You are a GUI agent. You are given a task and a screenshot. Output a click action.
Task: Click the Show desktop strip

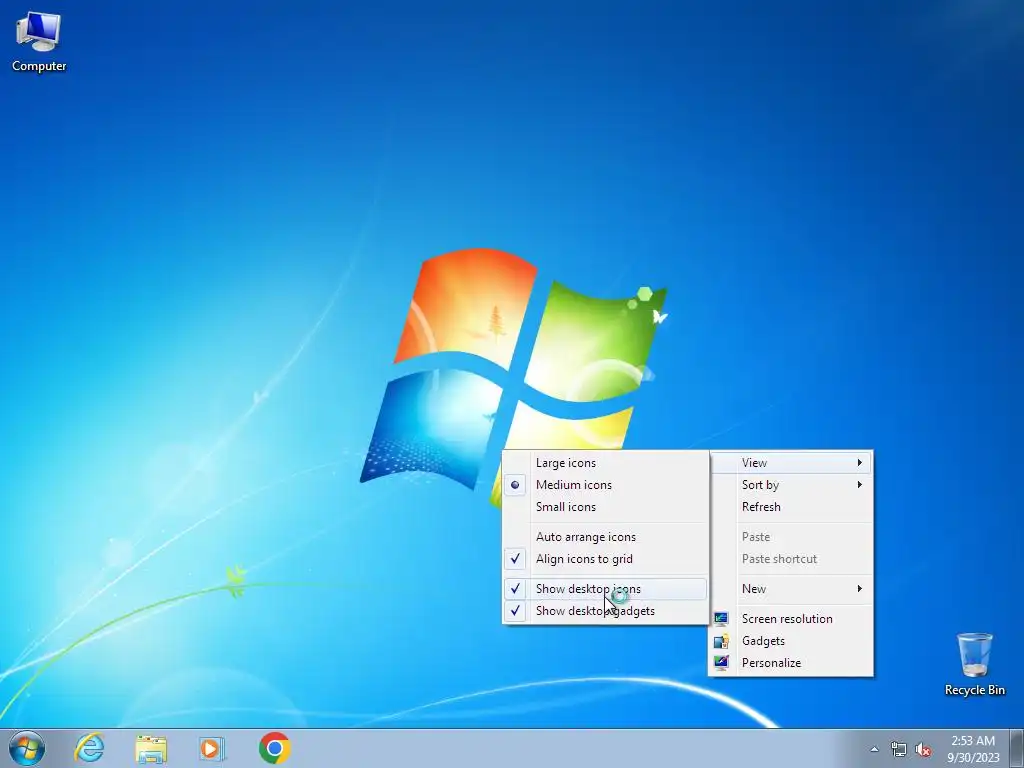point(1017,748)
